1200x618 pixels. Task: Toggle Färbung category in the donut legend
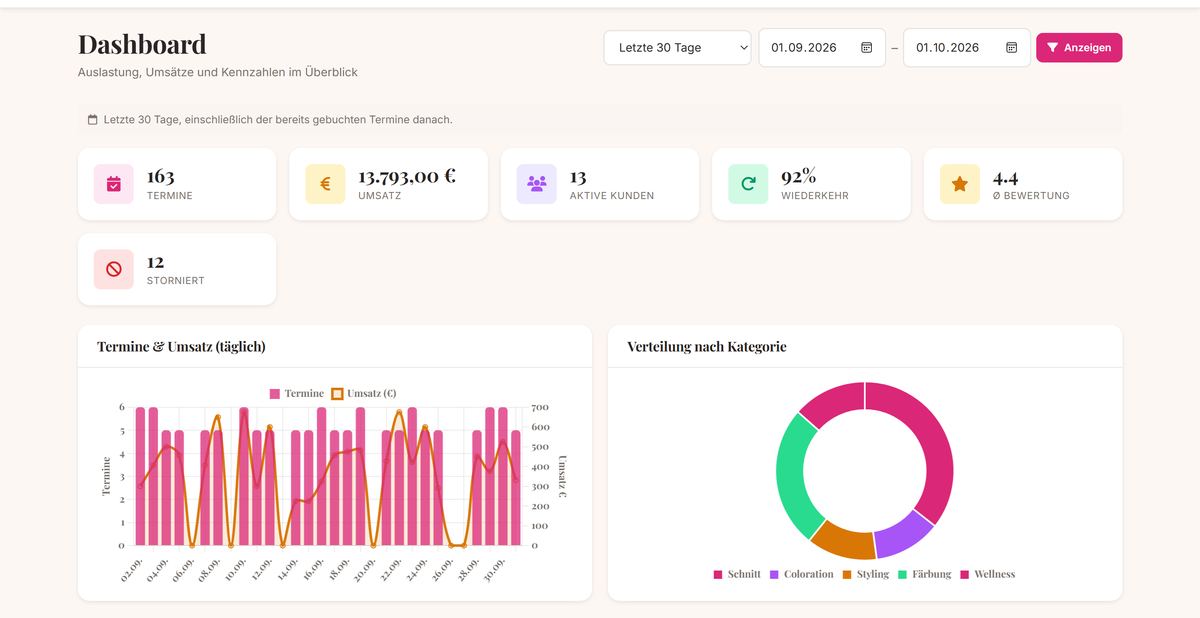pyautogui.click(x=925, y=574)
